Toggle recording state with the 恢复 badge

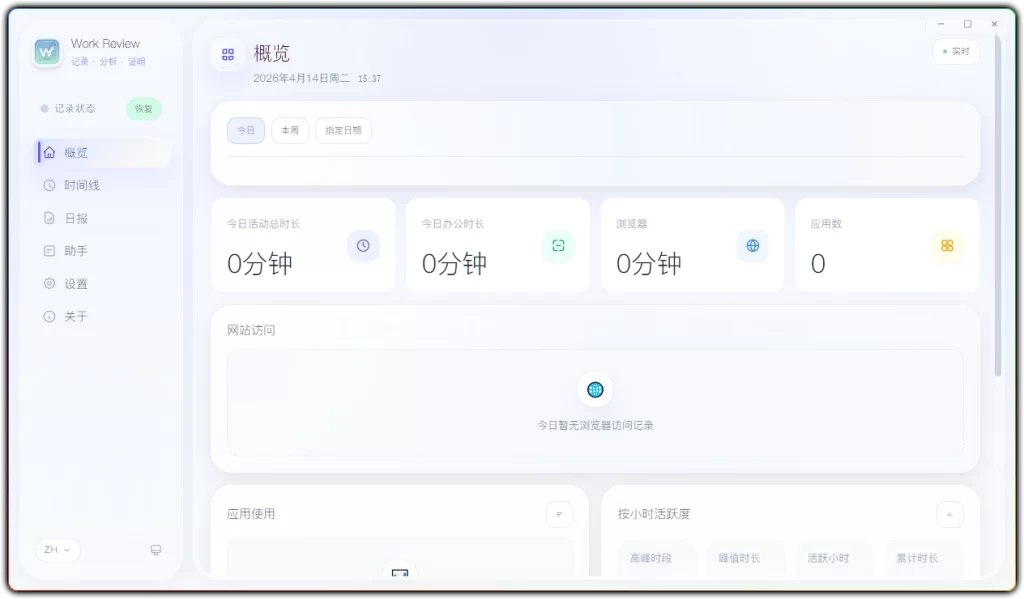tap(143, 109)
